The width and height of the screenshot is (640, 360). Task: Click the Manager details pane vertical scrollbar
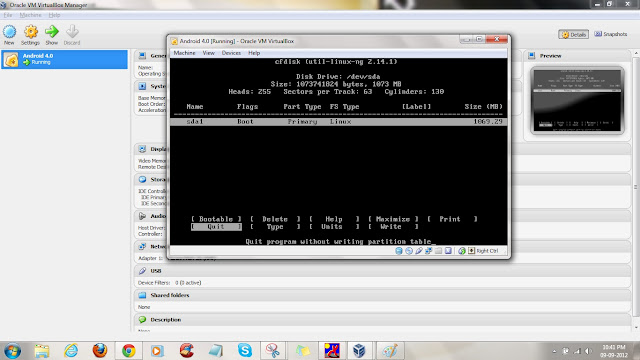[636, 188]
